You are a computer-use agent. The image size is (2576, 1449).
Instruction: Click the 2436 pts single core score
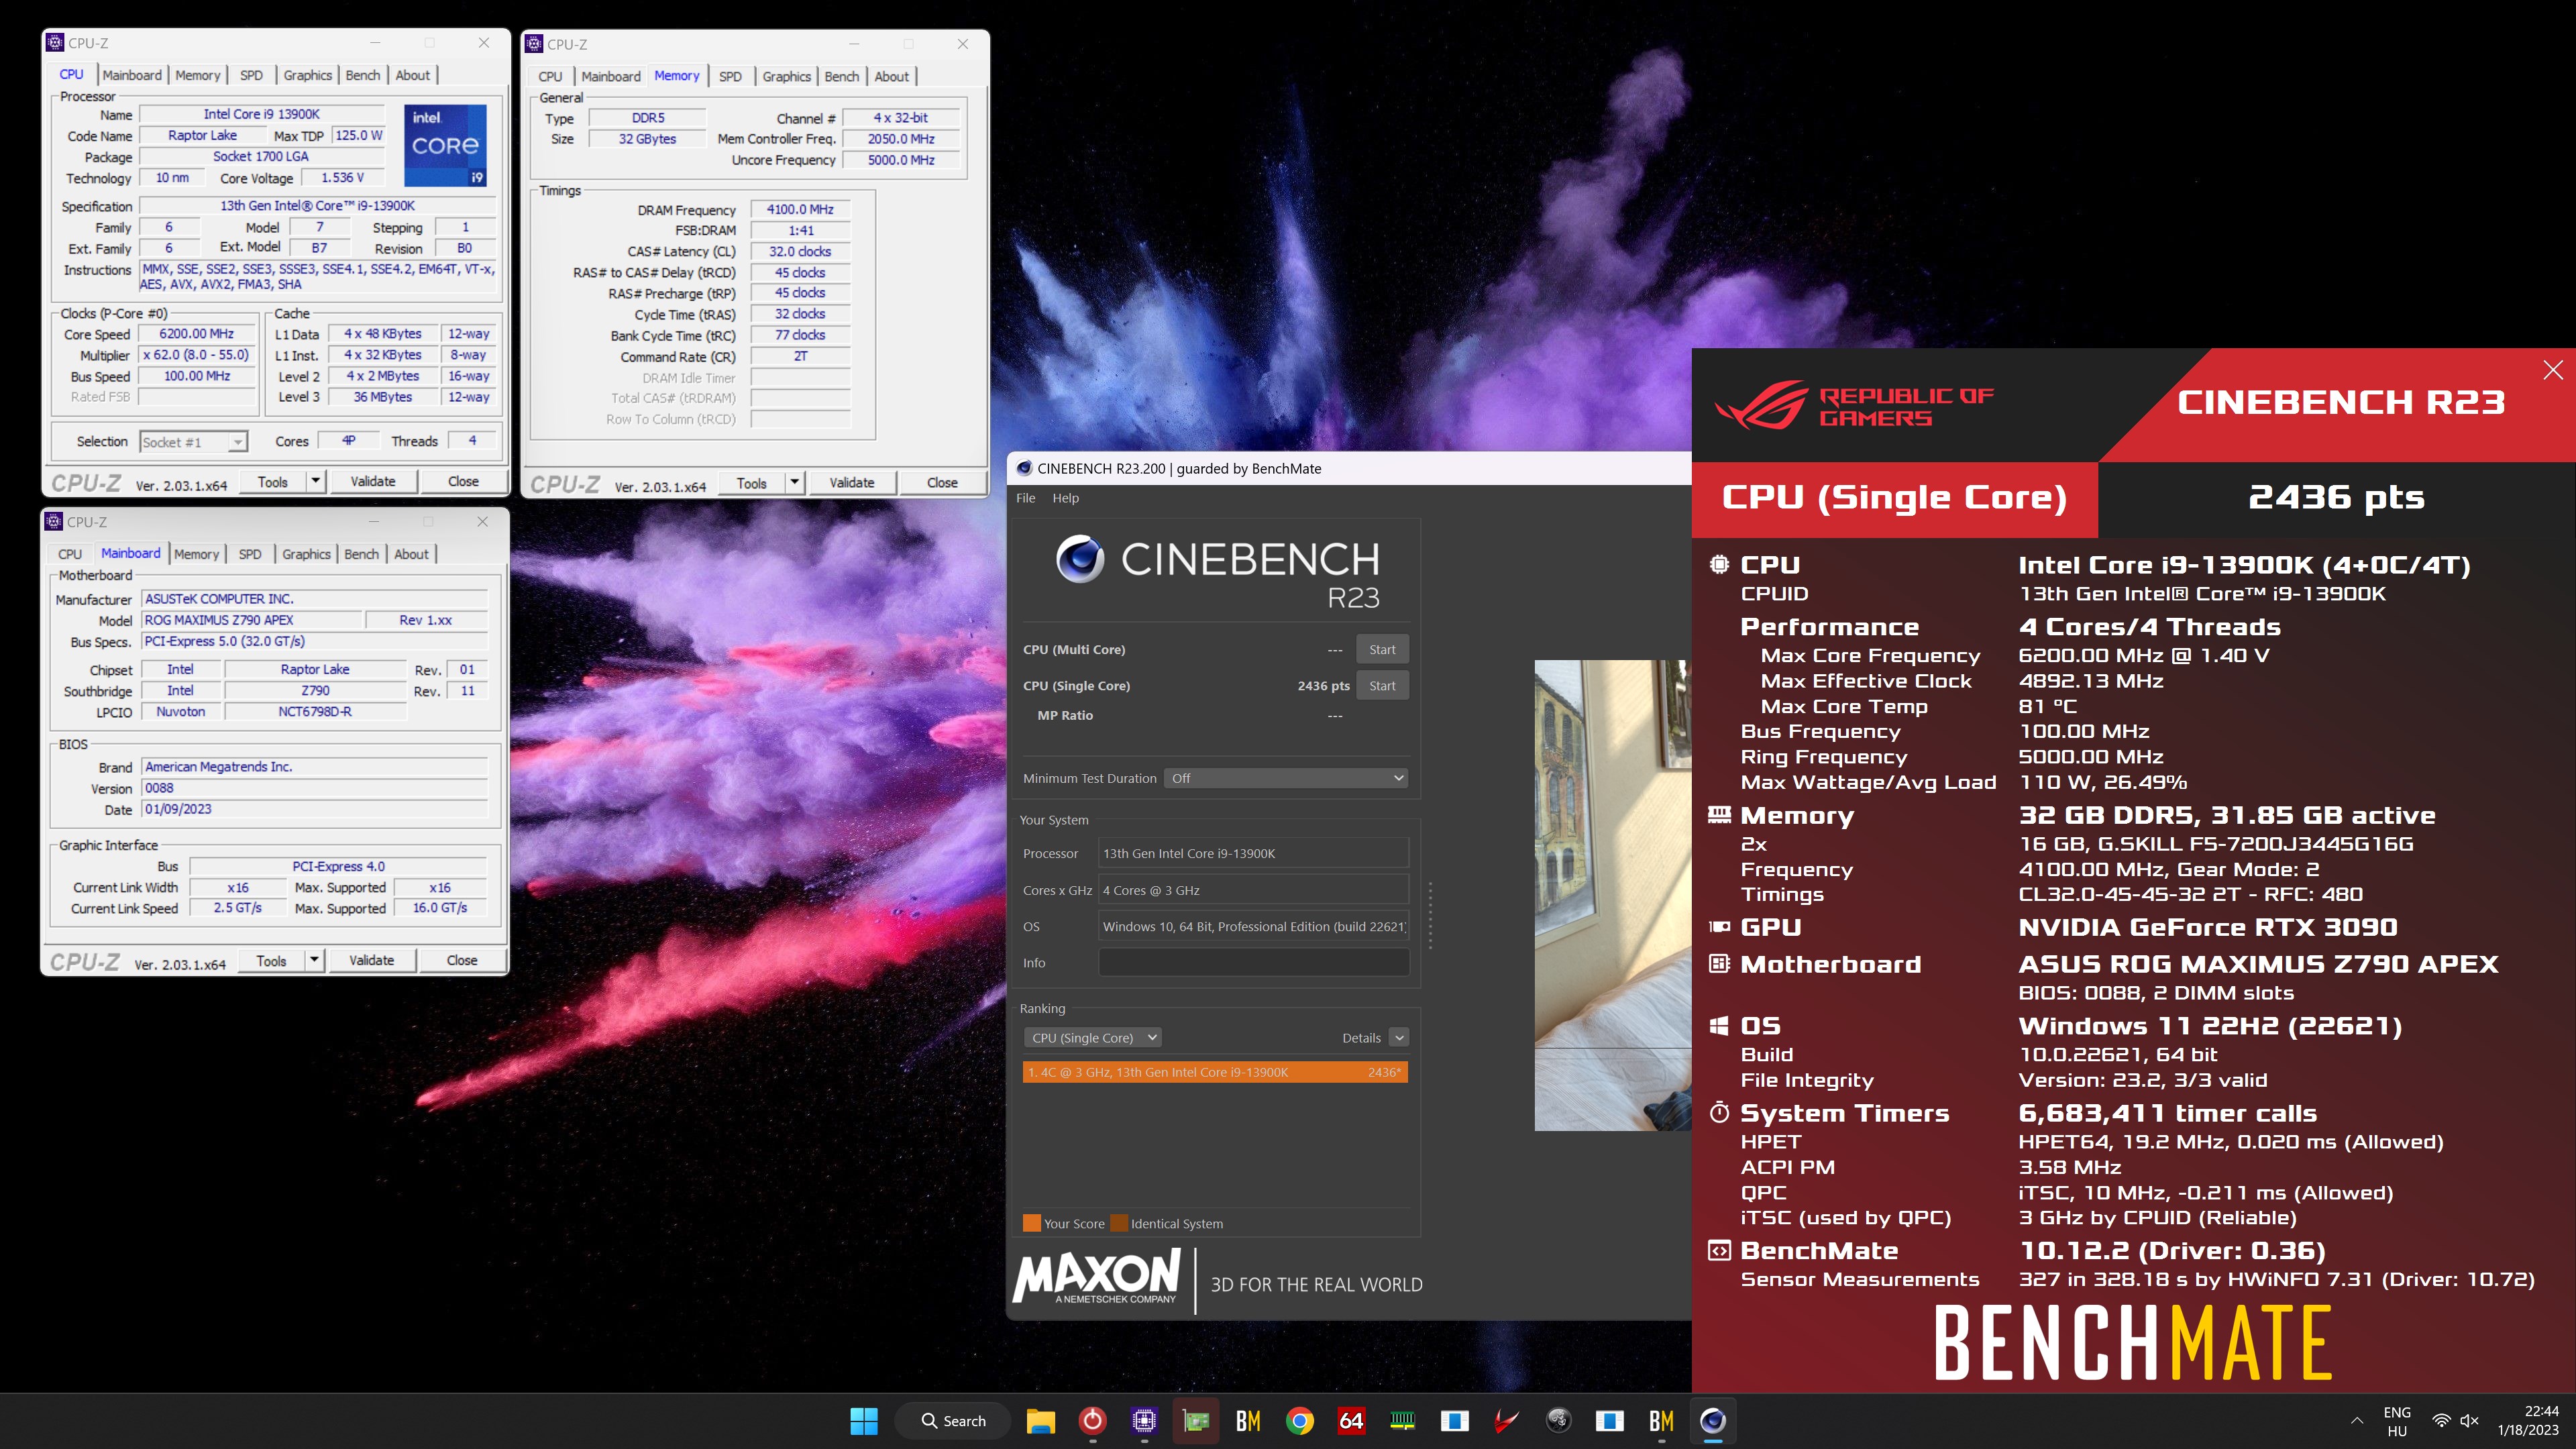click(1323, 685)
